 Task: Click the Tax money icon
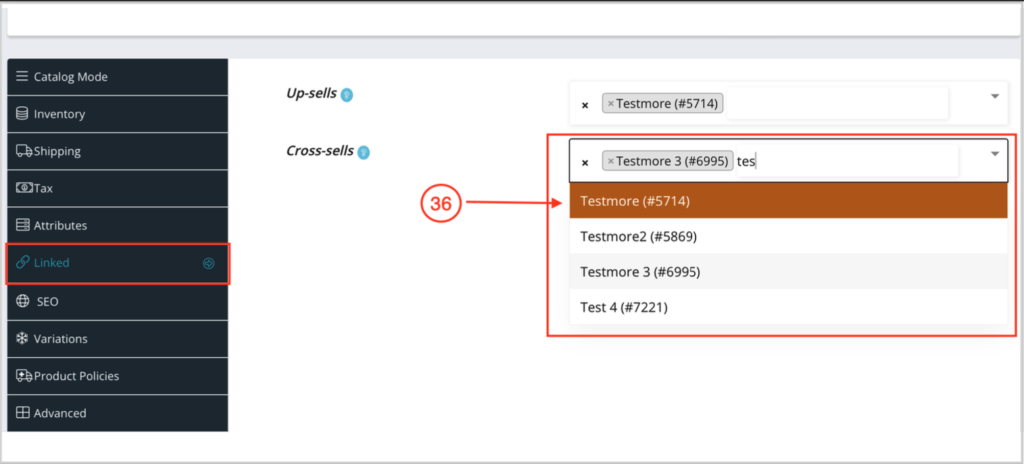click(24, 188)
